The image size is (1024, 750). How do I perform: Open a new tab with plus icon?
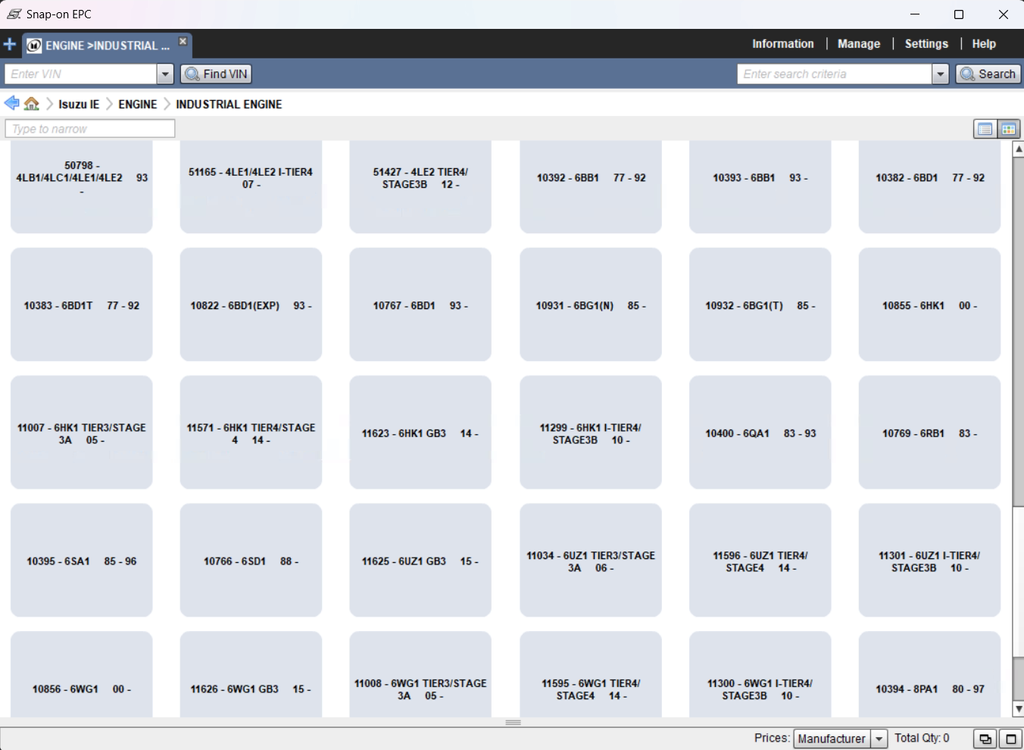point(10,44)
